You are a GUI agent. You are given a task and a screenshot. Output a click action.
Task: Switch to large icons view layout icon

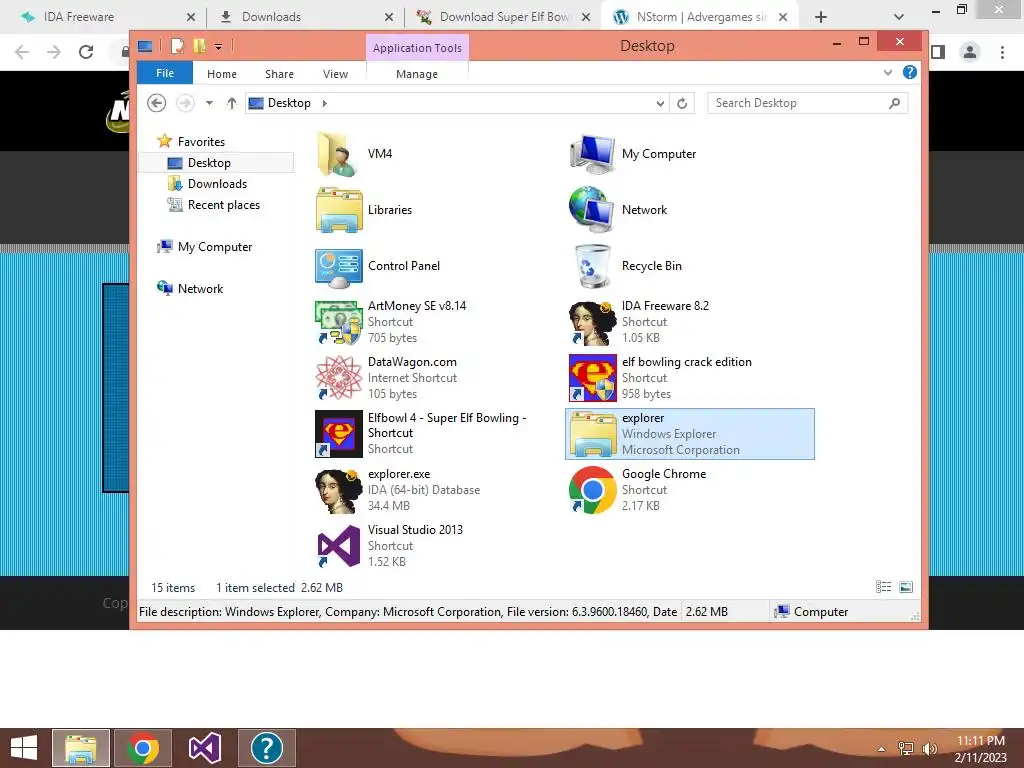pos(906,587)
